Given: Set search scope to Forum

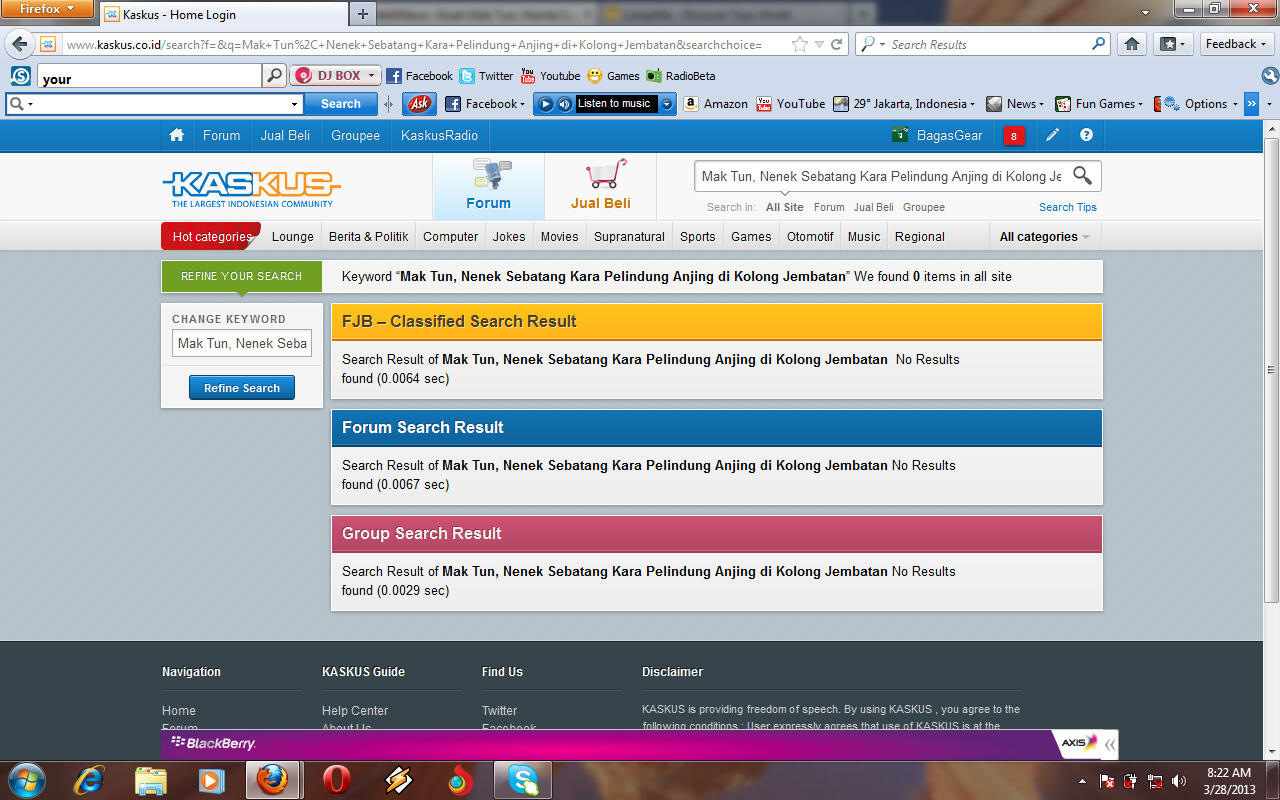Looking at the screenshot, I should tap(829, 207).
